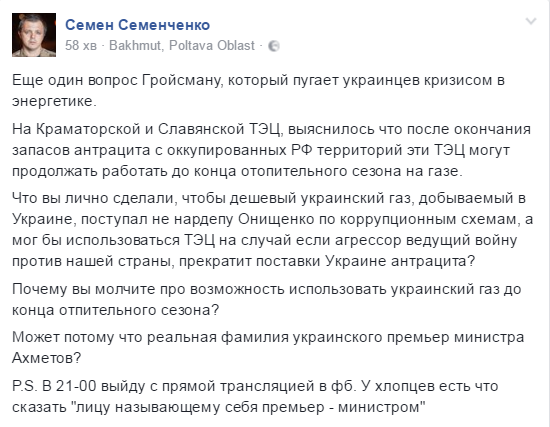Screen dimensions: 550x427
Task: Click the public globe privacy icon
Action: coord(274,46)
